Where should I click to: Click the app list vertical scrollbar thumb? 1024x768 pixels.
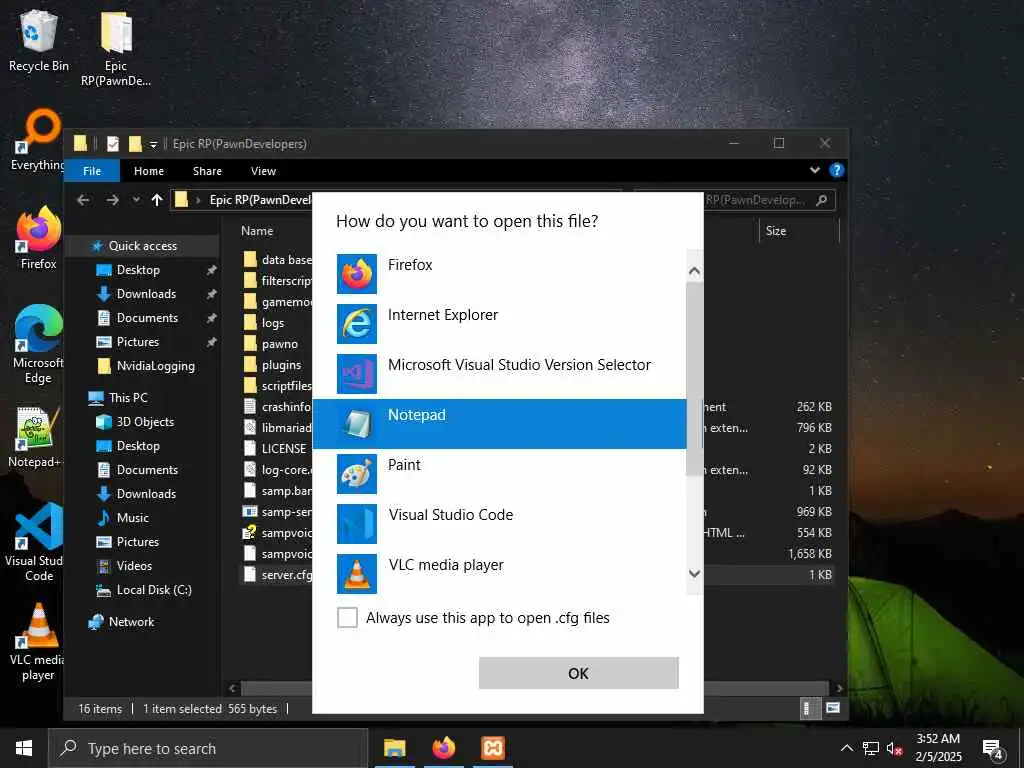[695, 379]
